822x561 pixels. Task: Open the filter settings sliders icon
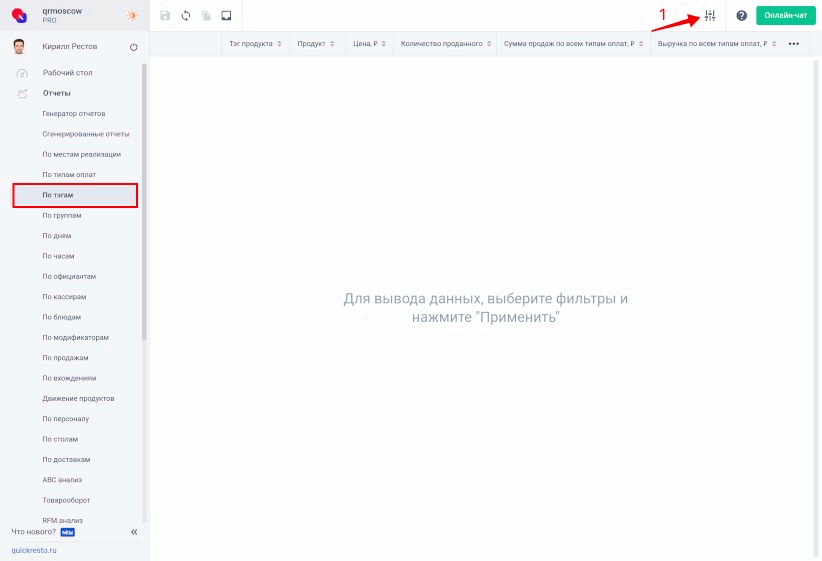tap(710, 16)
